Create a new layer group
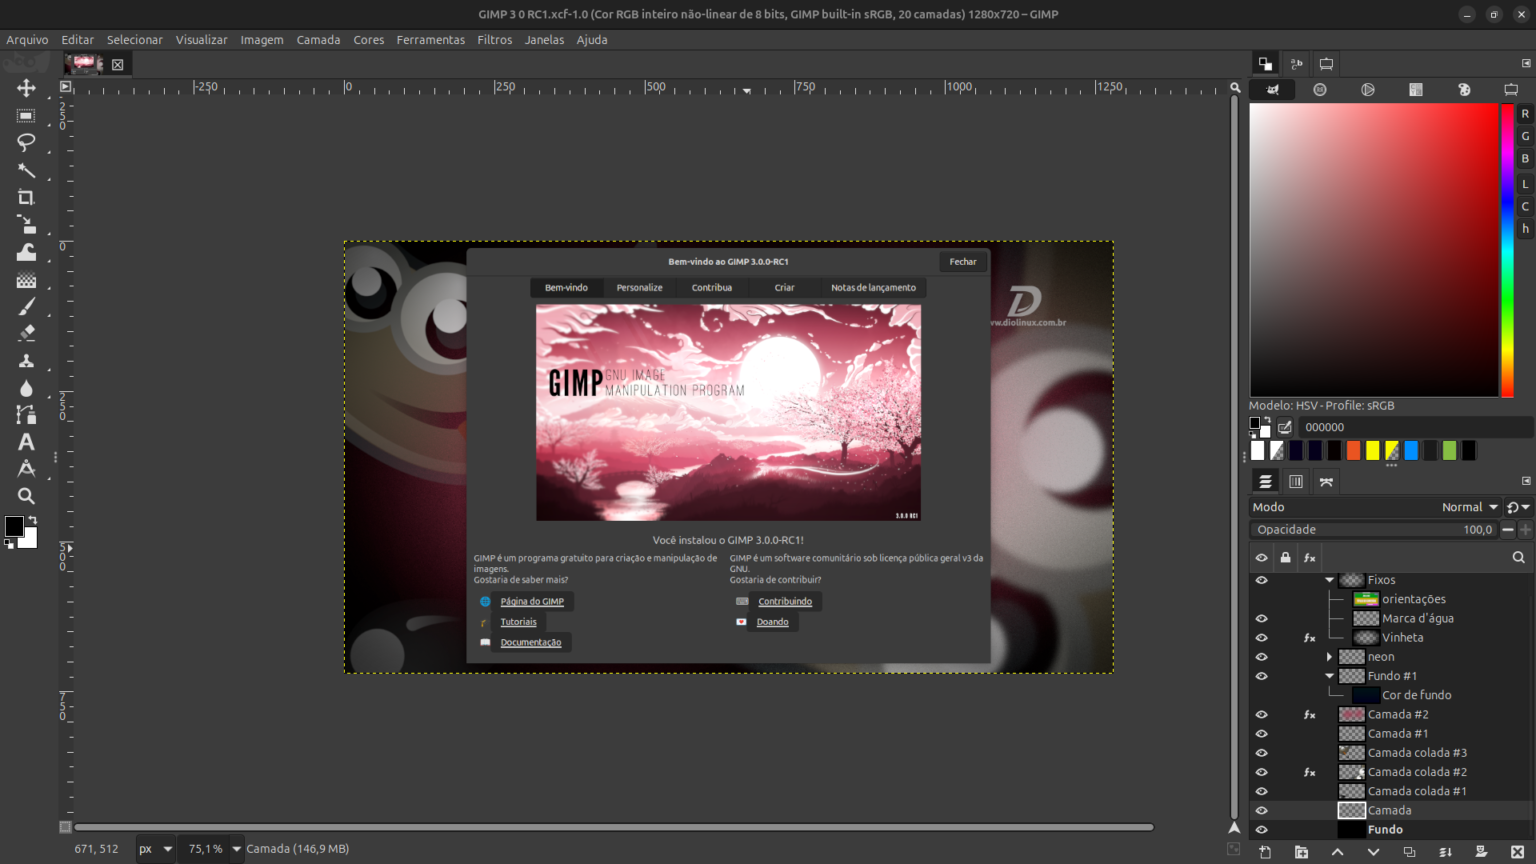This screenshot has width=1536, height=864. [x=1301, y=851]
